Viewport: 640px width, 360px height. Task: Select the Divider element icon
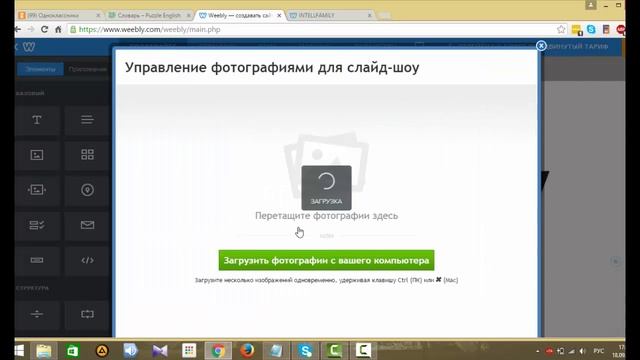(37, 314)
